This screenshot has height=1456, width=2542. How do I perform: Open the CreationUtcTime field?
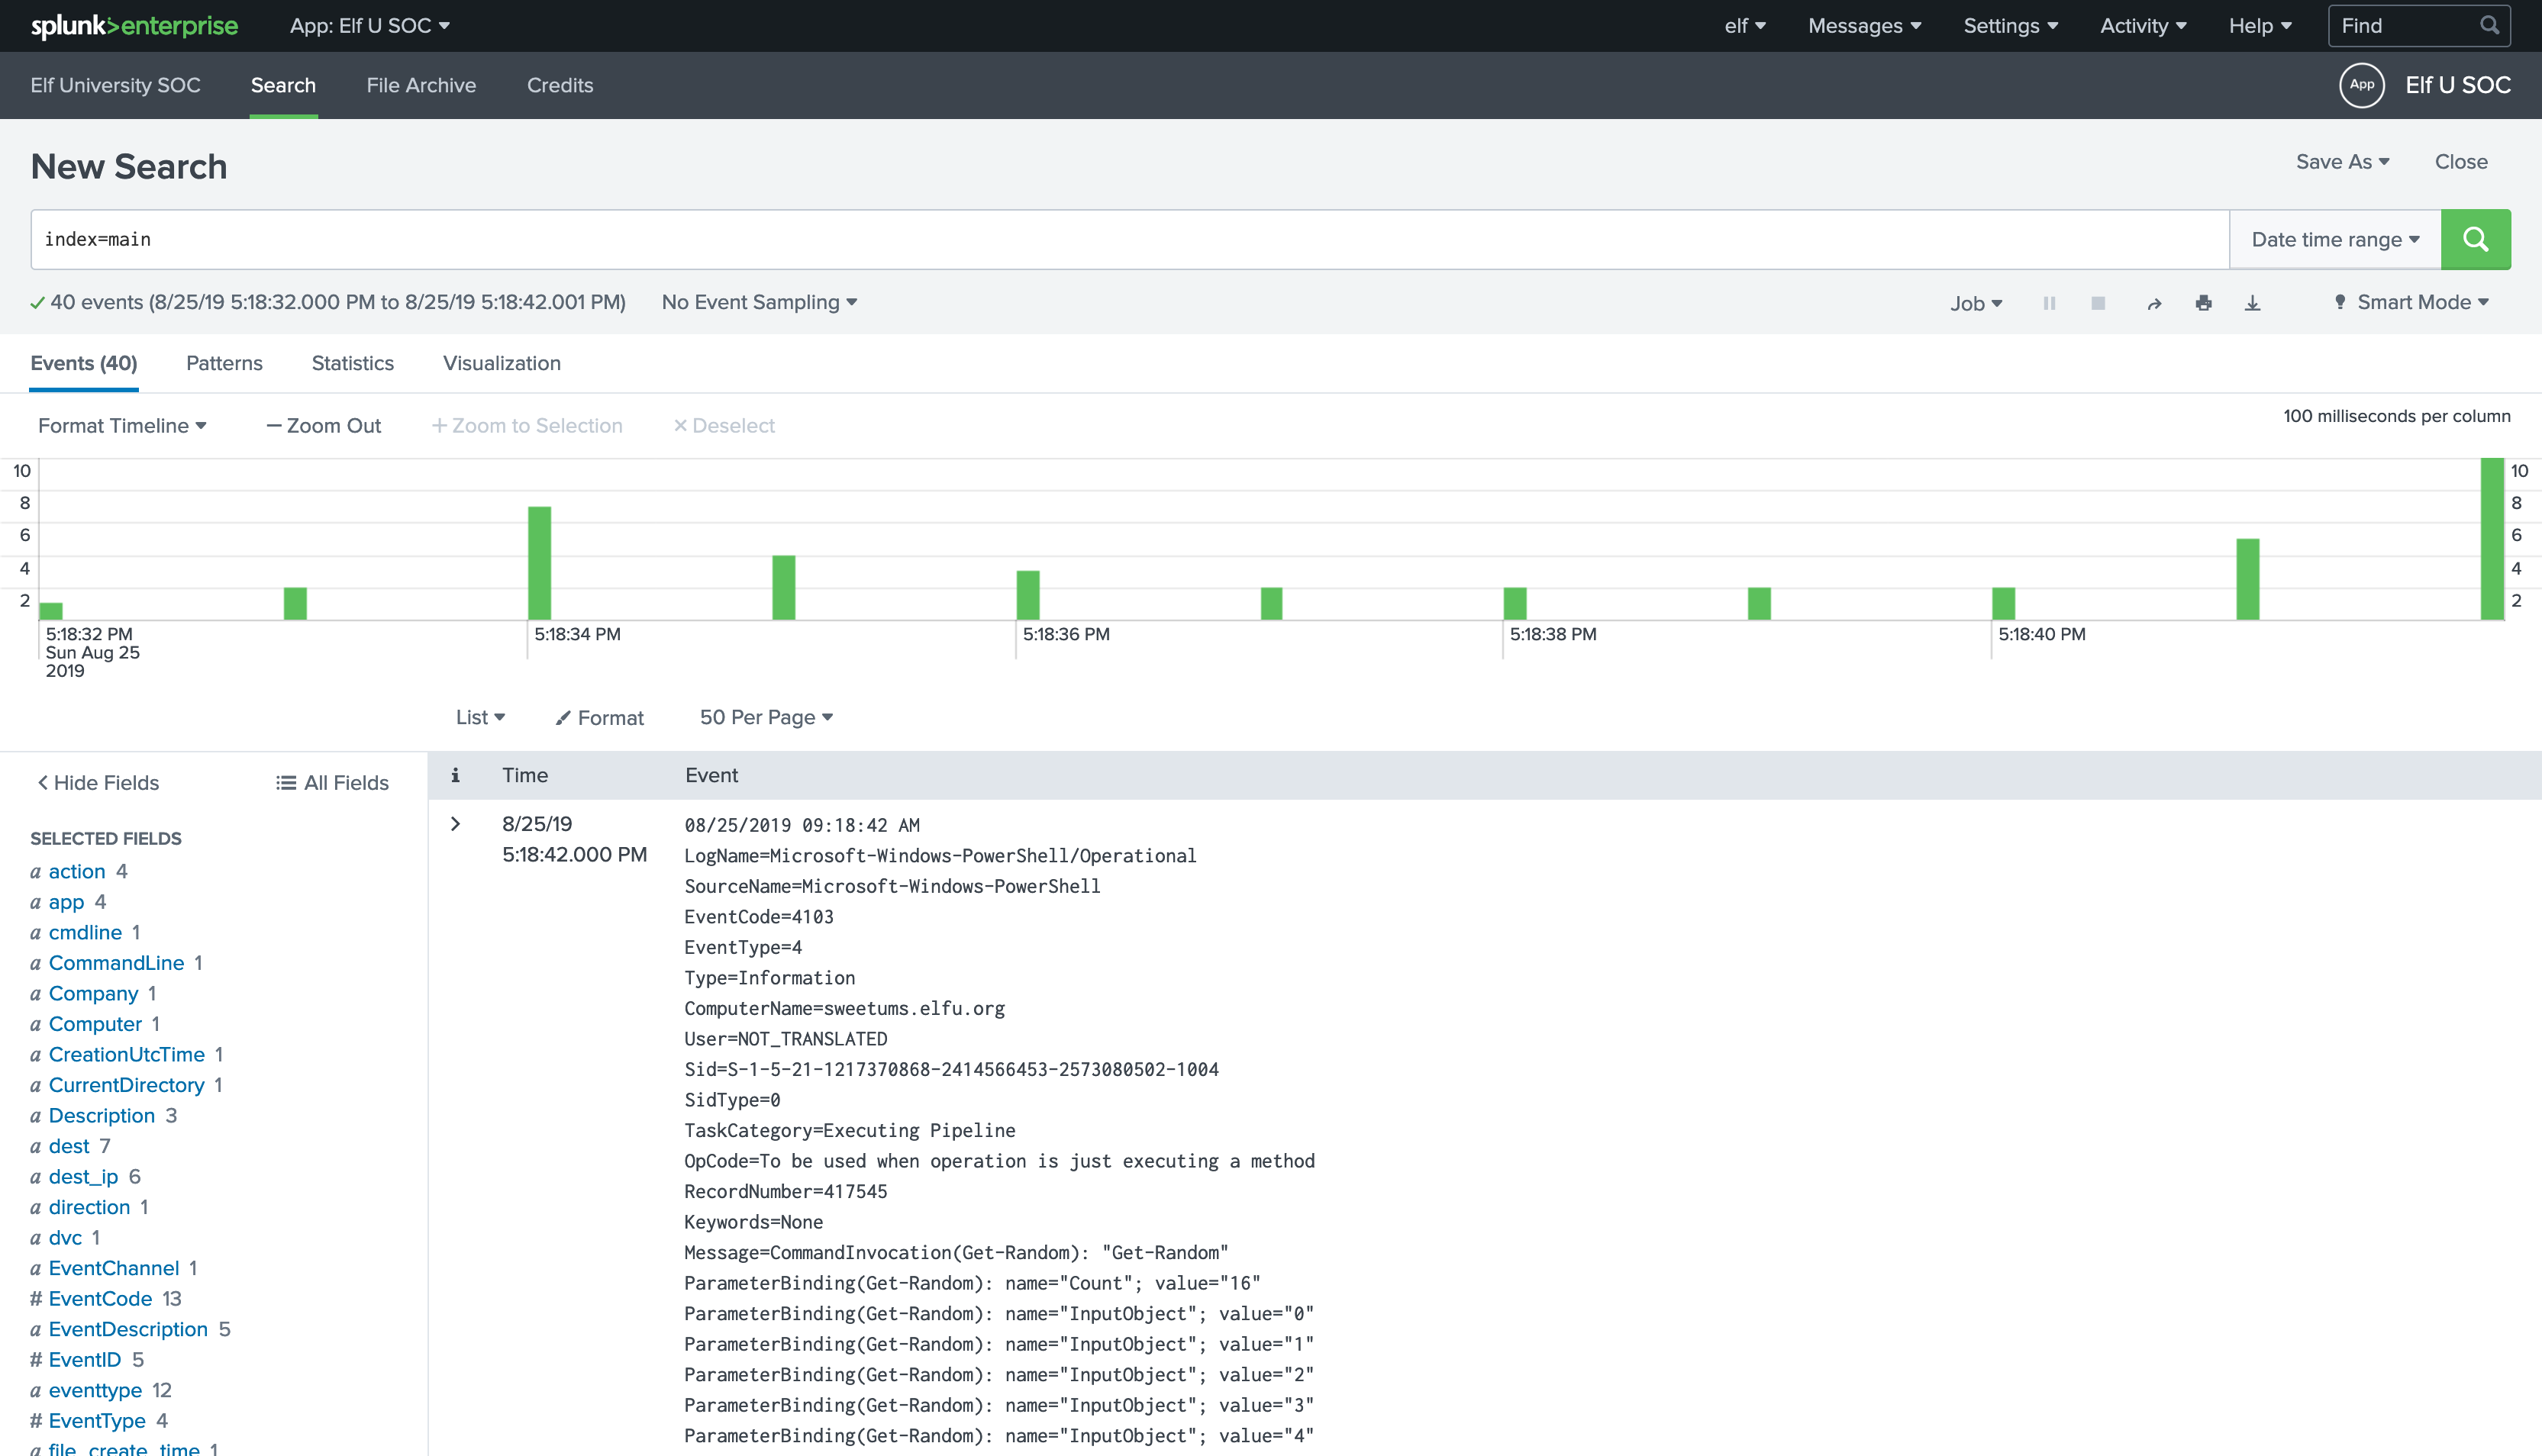[126, 1054]
